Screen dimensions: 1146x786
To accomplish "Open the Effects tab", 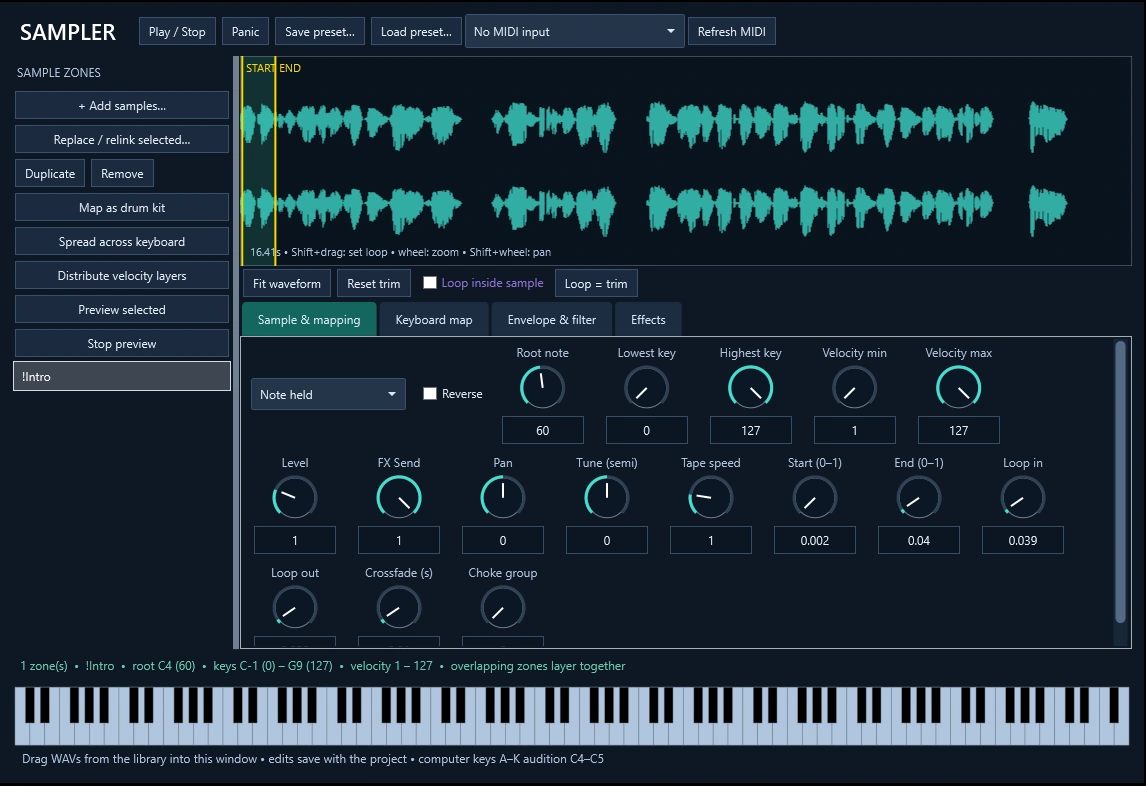I will (x=648, y=320).
